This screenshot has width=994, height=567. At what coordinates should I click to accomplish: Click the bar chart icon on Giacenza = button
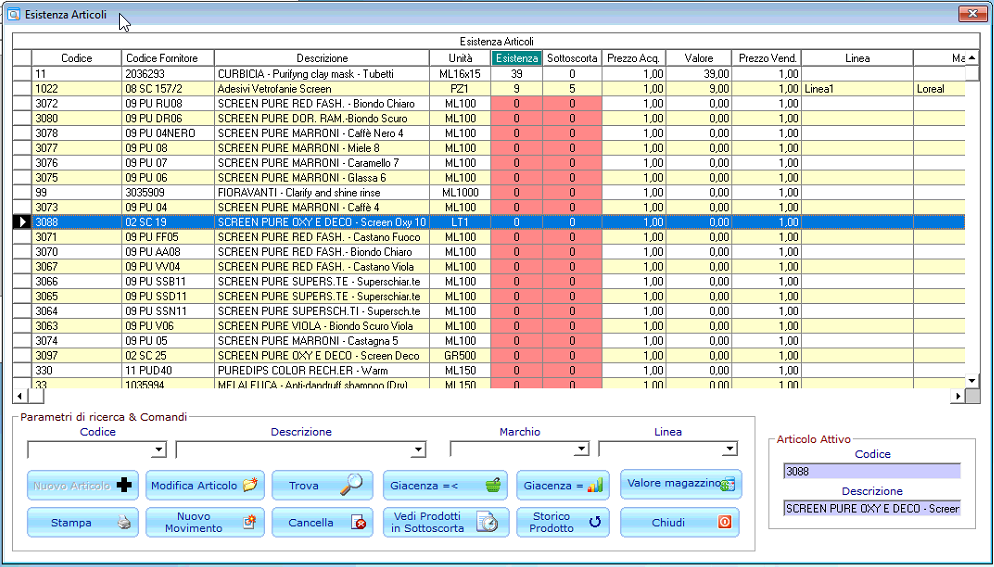tap(595, 485)
